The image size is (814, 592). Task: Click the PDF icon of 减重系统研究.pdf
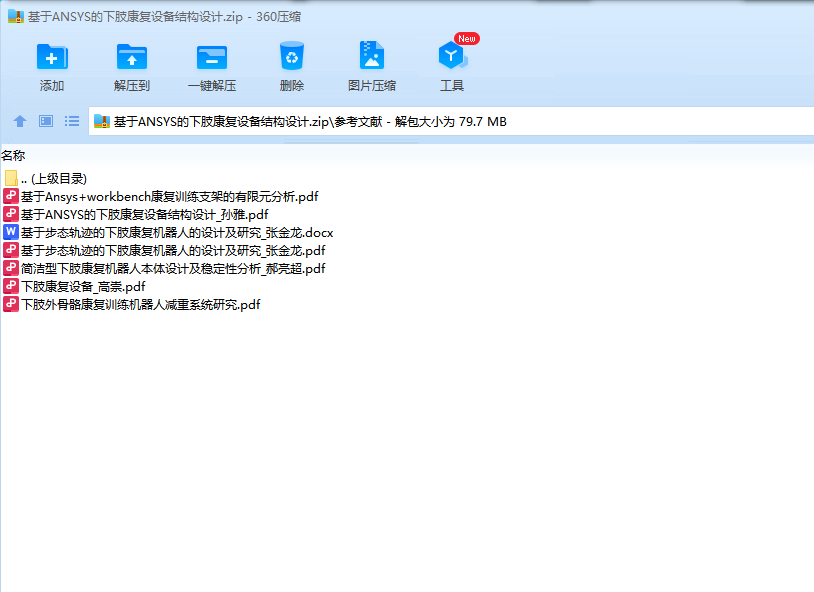point(11,304)
